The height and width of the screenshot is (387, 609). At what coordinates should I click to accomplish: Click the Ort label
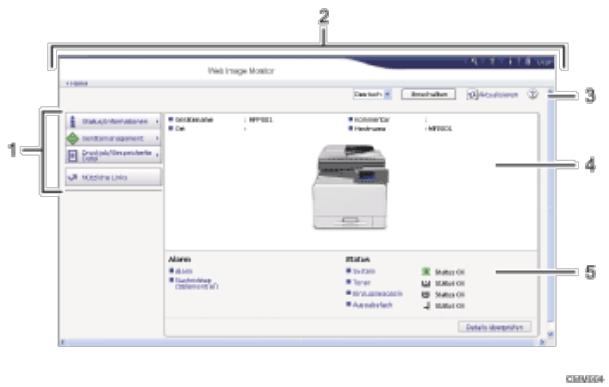tap(180, 128)
